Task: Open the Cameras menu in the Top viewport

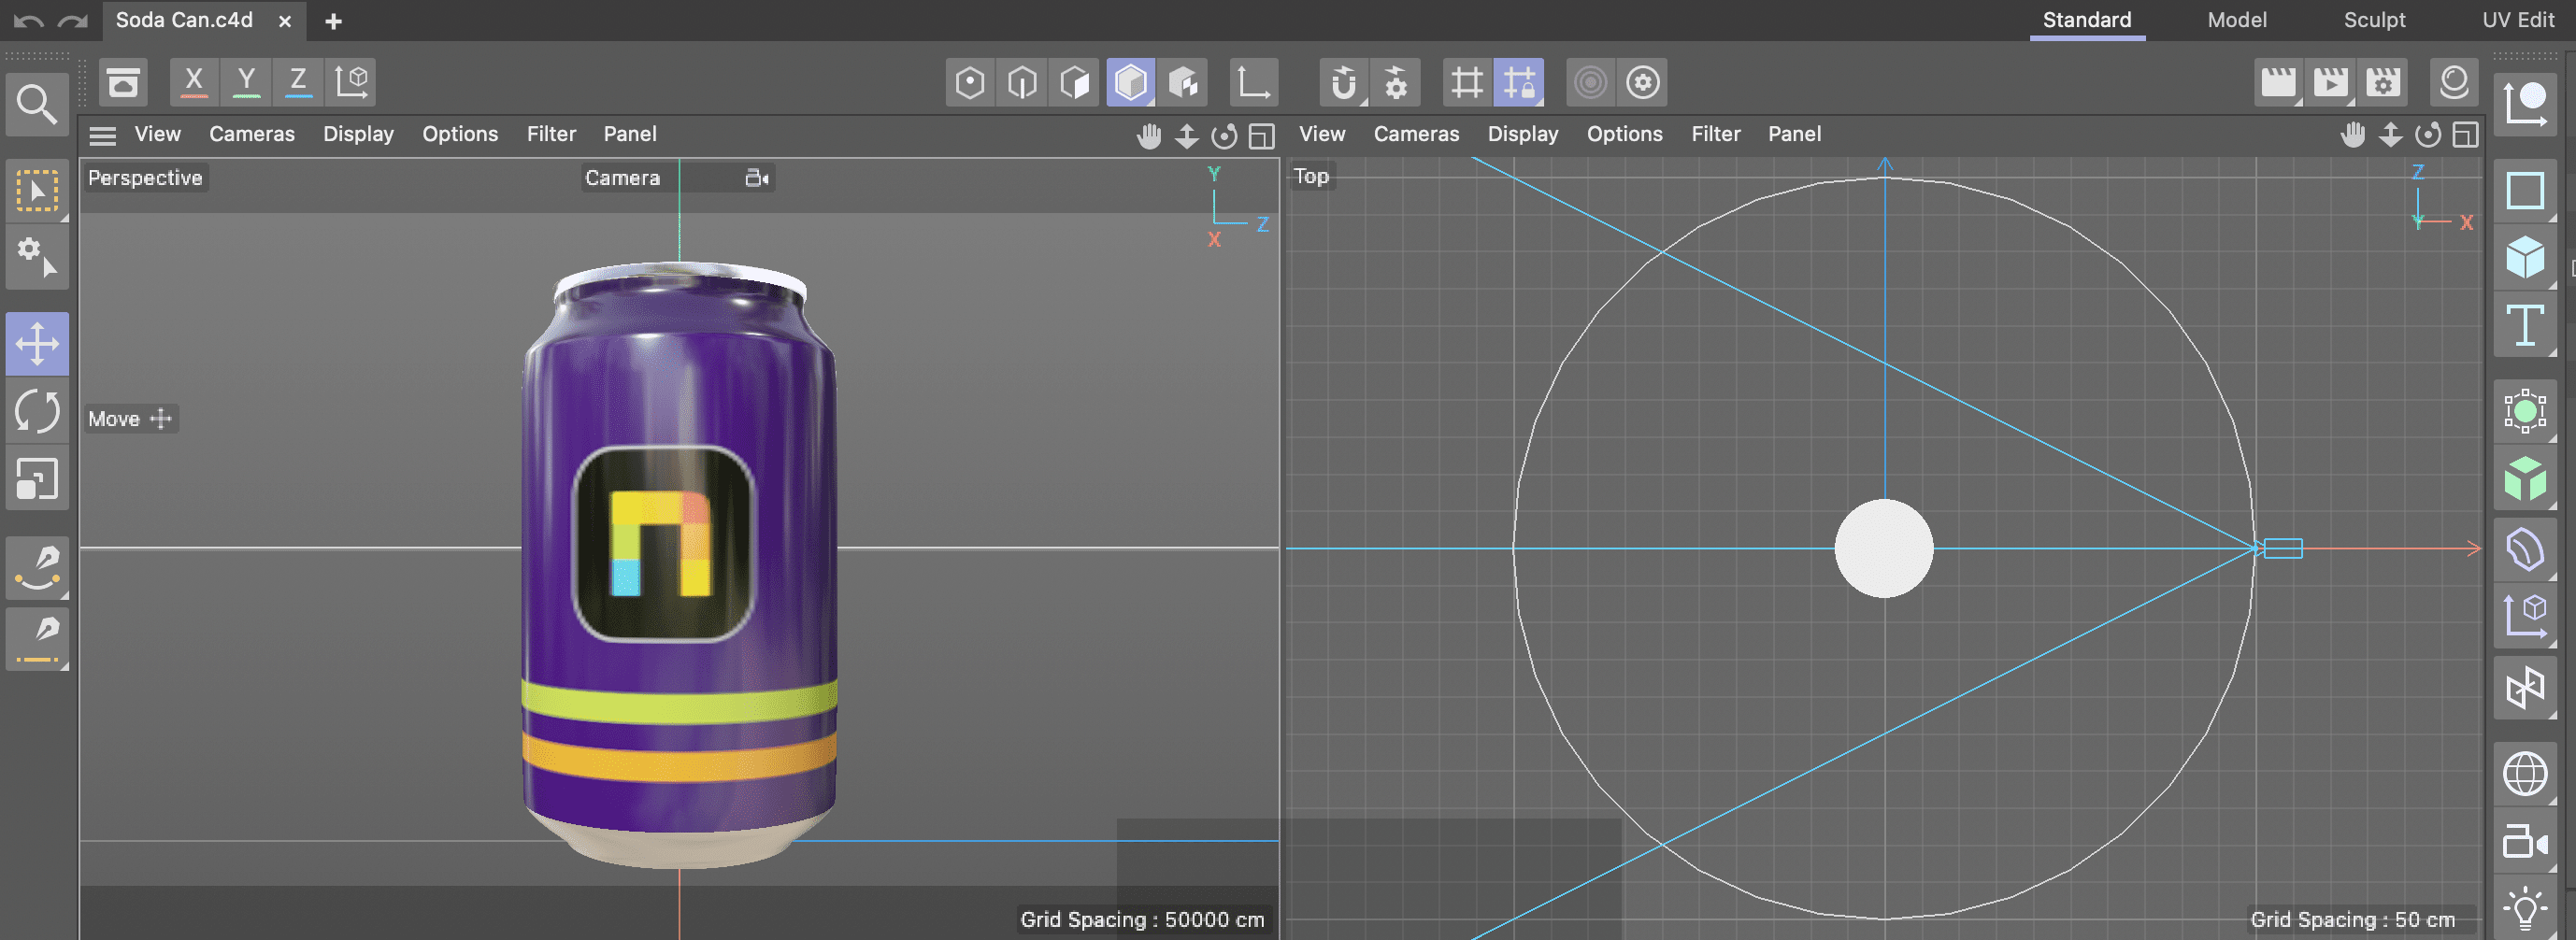Action: [1415, 134]
